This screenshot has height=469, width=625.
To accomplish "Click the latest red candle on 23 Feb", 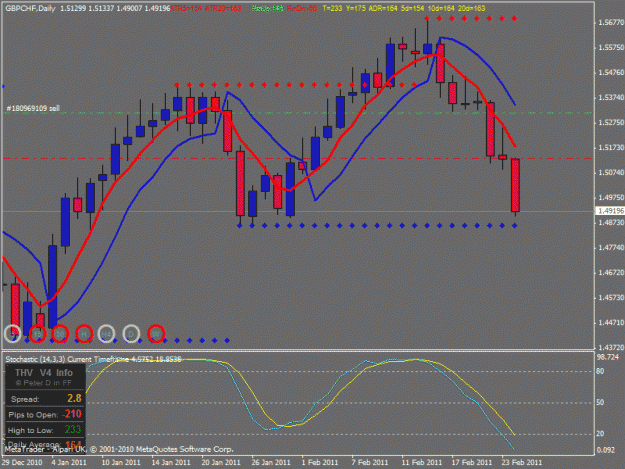I will point(515,185).
